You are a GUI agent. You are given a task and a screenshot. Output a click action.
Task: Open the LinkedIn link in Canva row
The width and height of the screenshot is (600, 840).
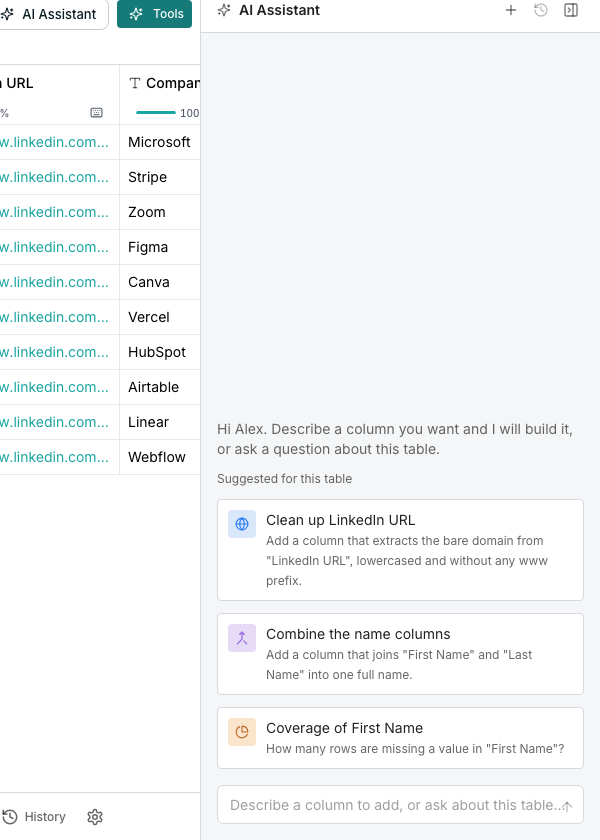(x=54, y=282)
